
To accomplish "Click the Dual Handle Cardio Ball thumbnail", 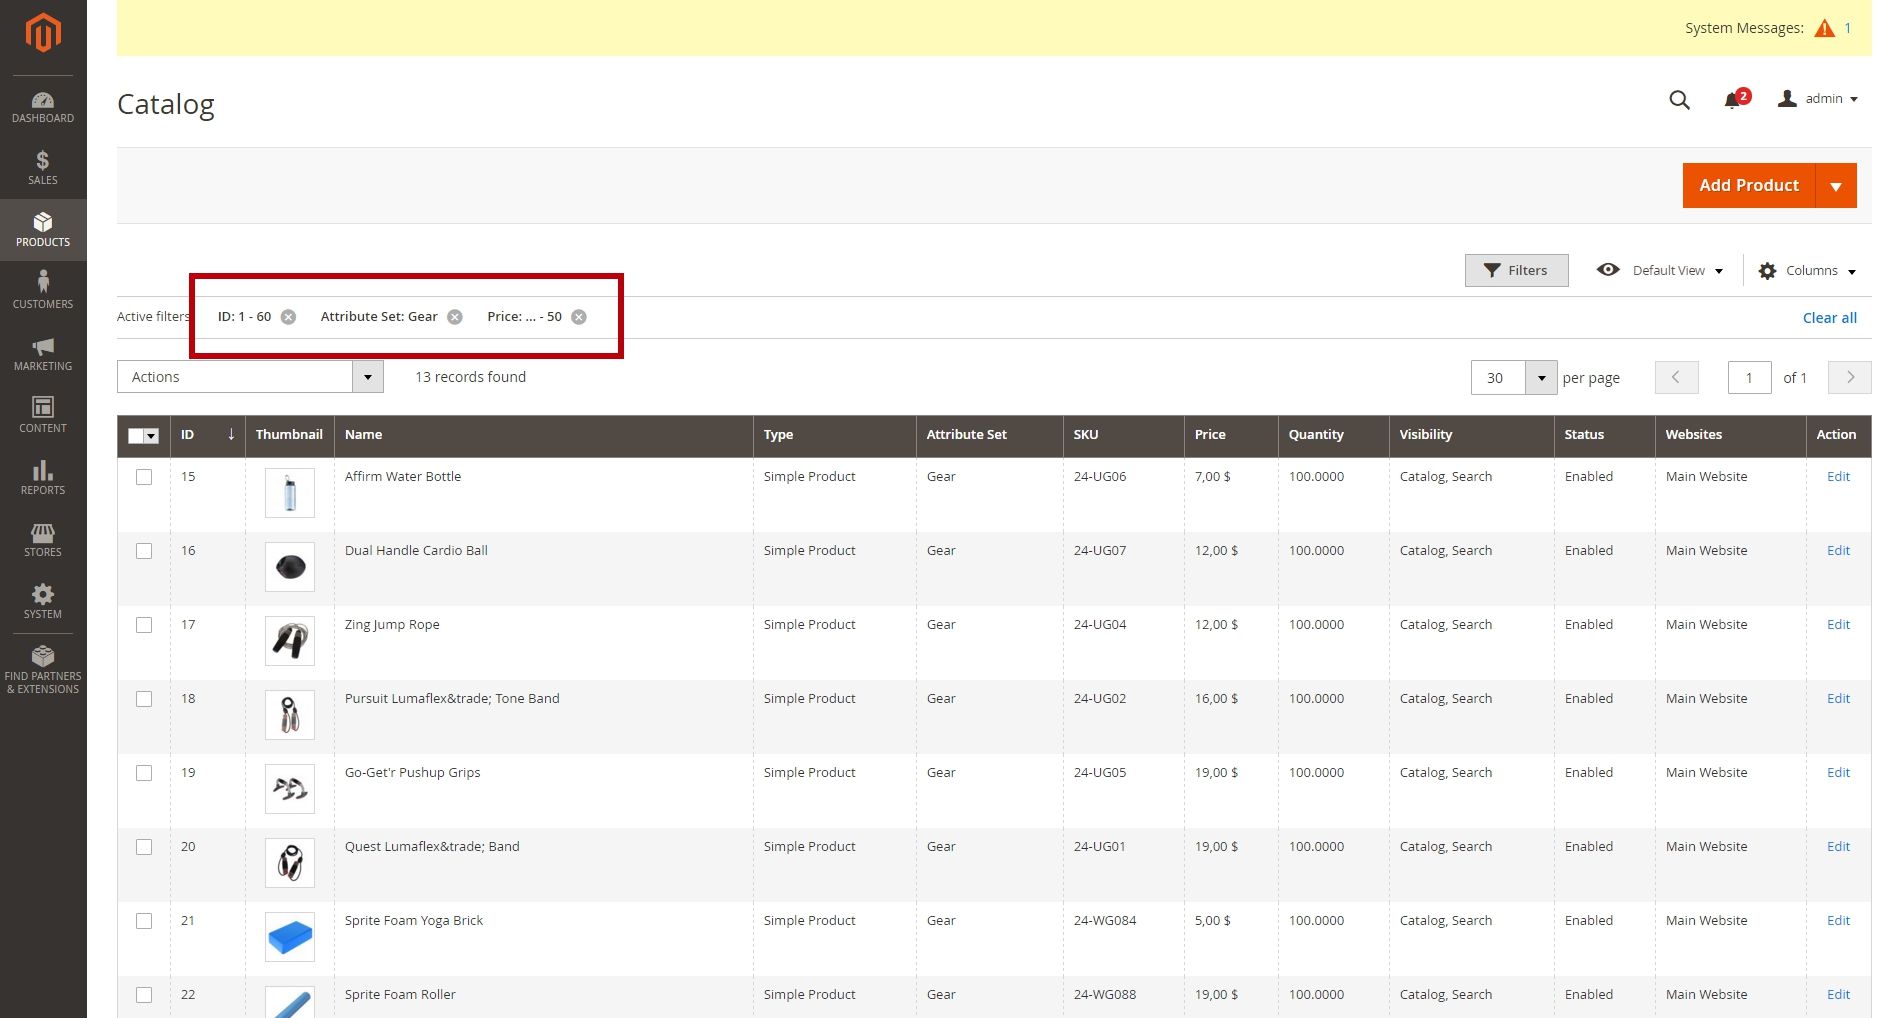I will (x=290, y=567).
